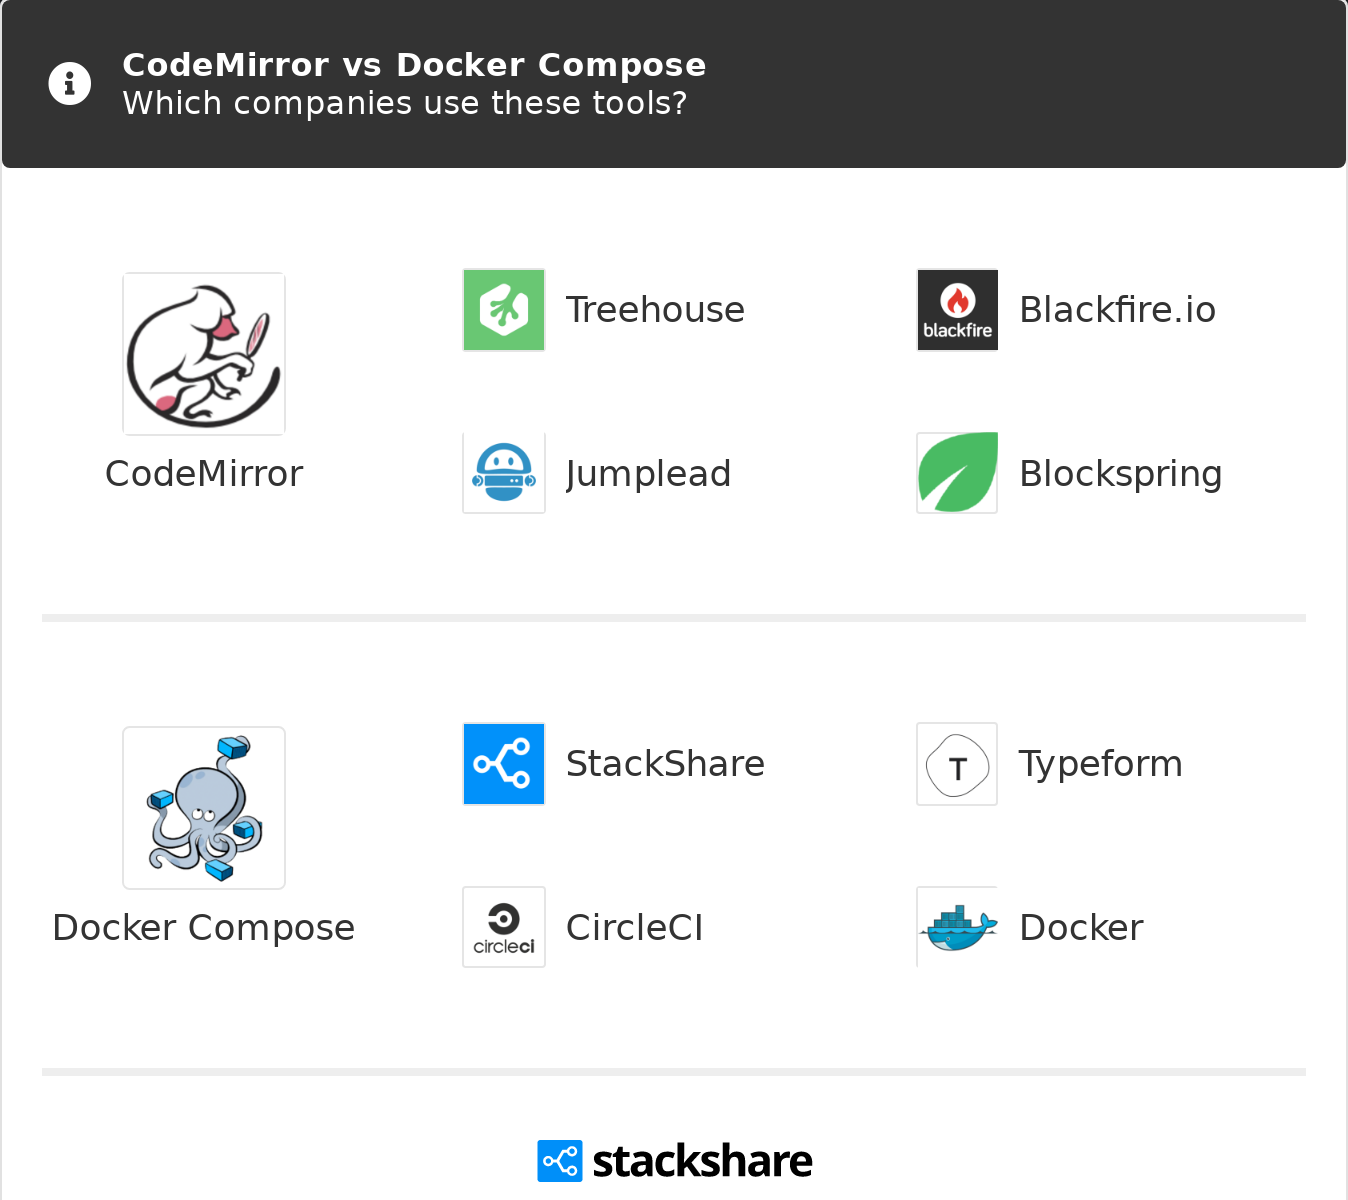The width and height of the screenshot is (1348, 1200).
Task: Click the CircleCI text label
Action: coord(634,928)
